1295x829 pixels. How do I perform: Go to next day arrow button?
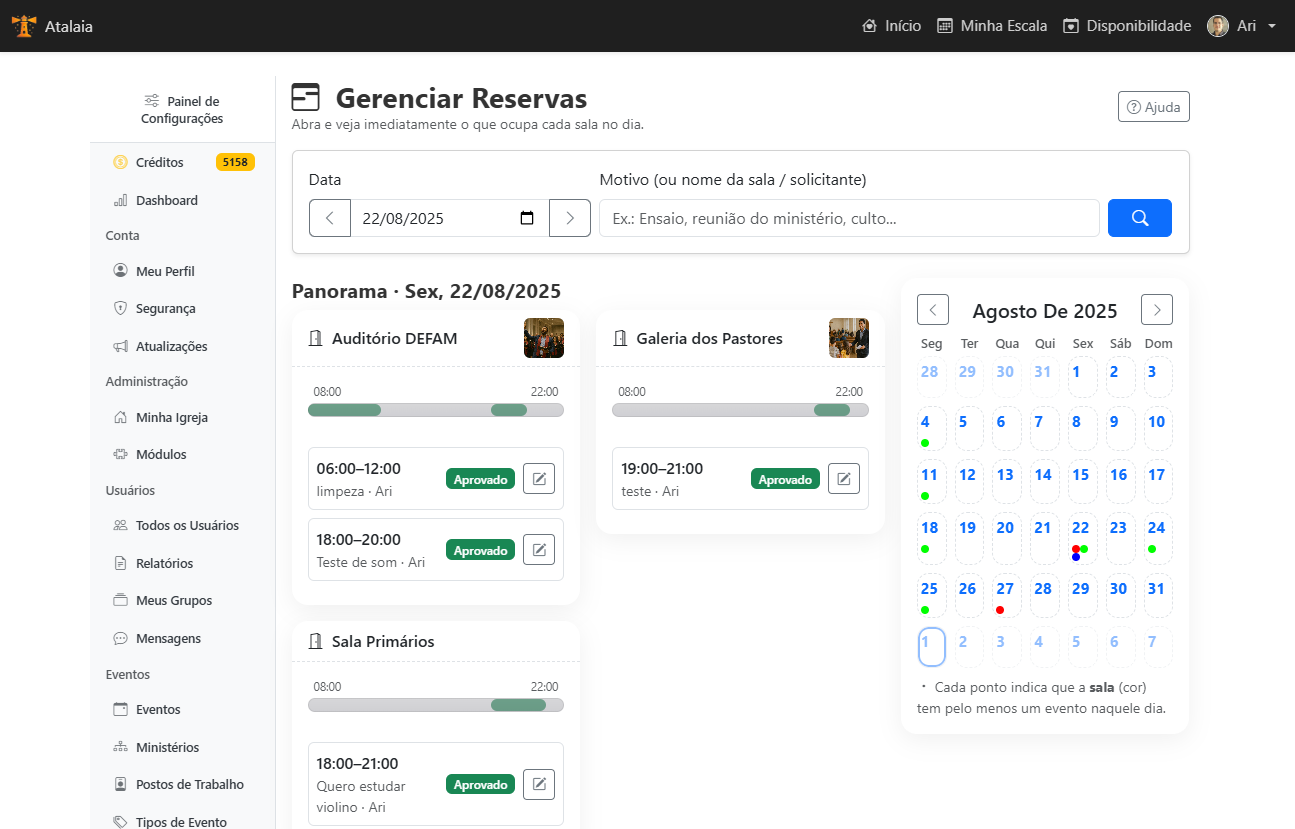570,218
